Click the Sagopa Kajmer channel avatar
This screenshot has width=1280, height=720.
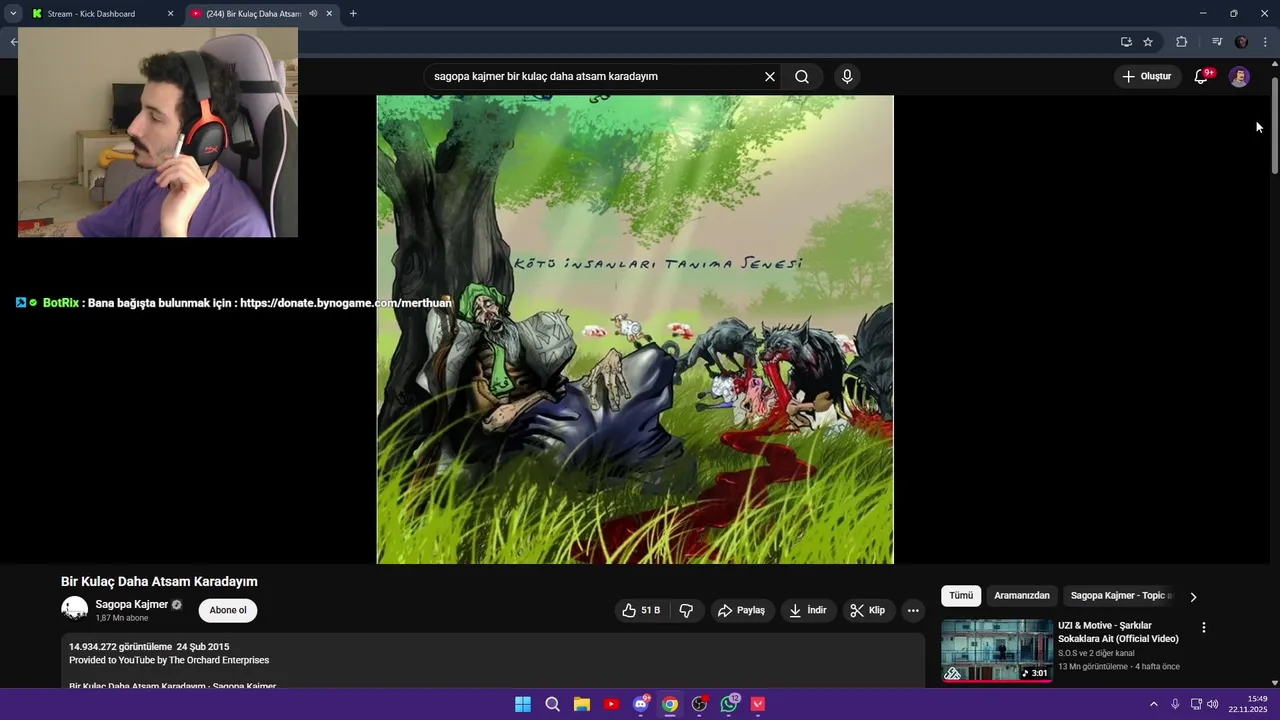[74, 609]
